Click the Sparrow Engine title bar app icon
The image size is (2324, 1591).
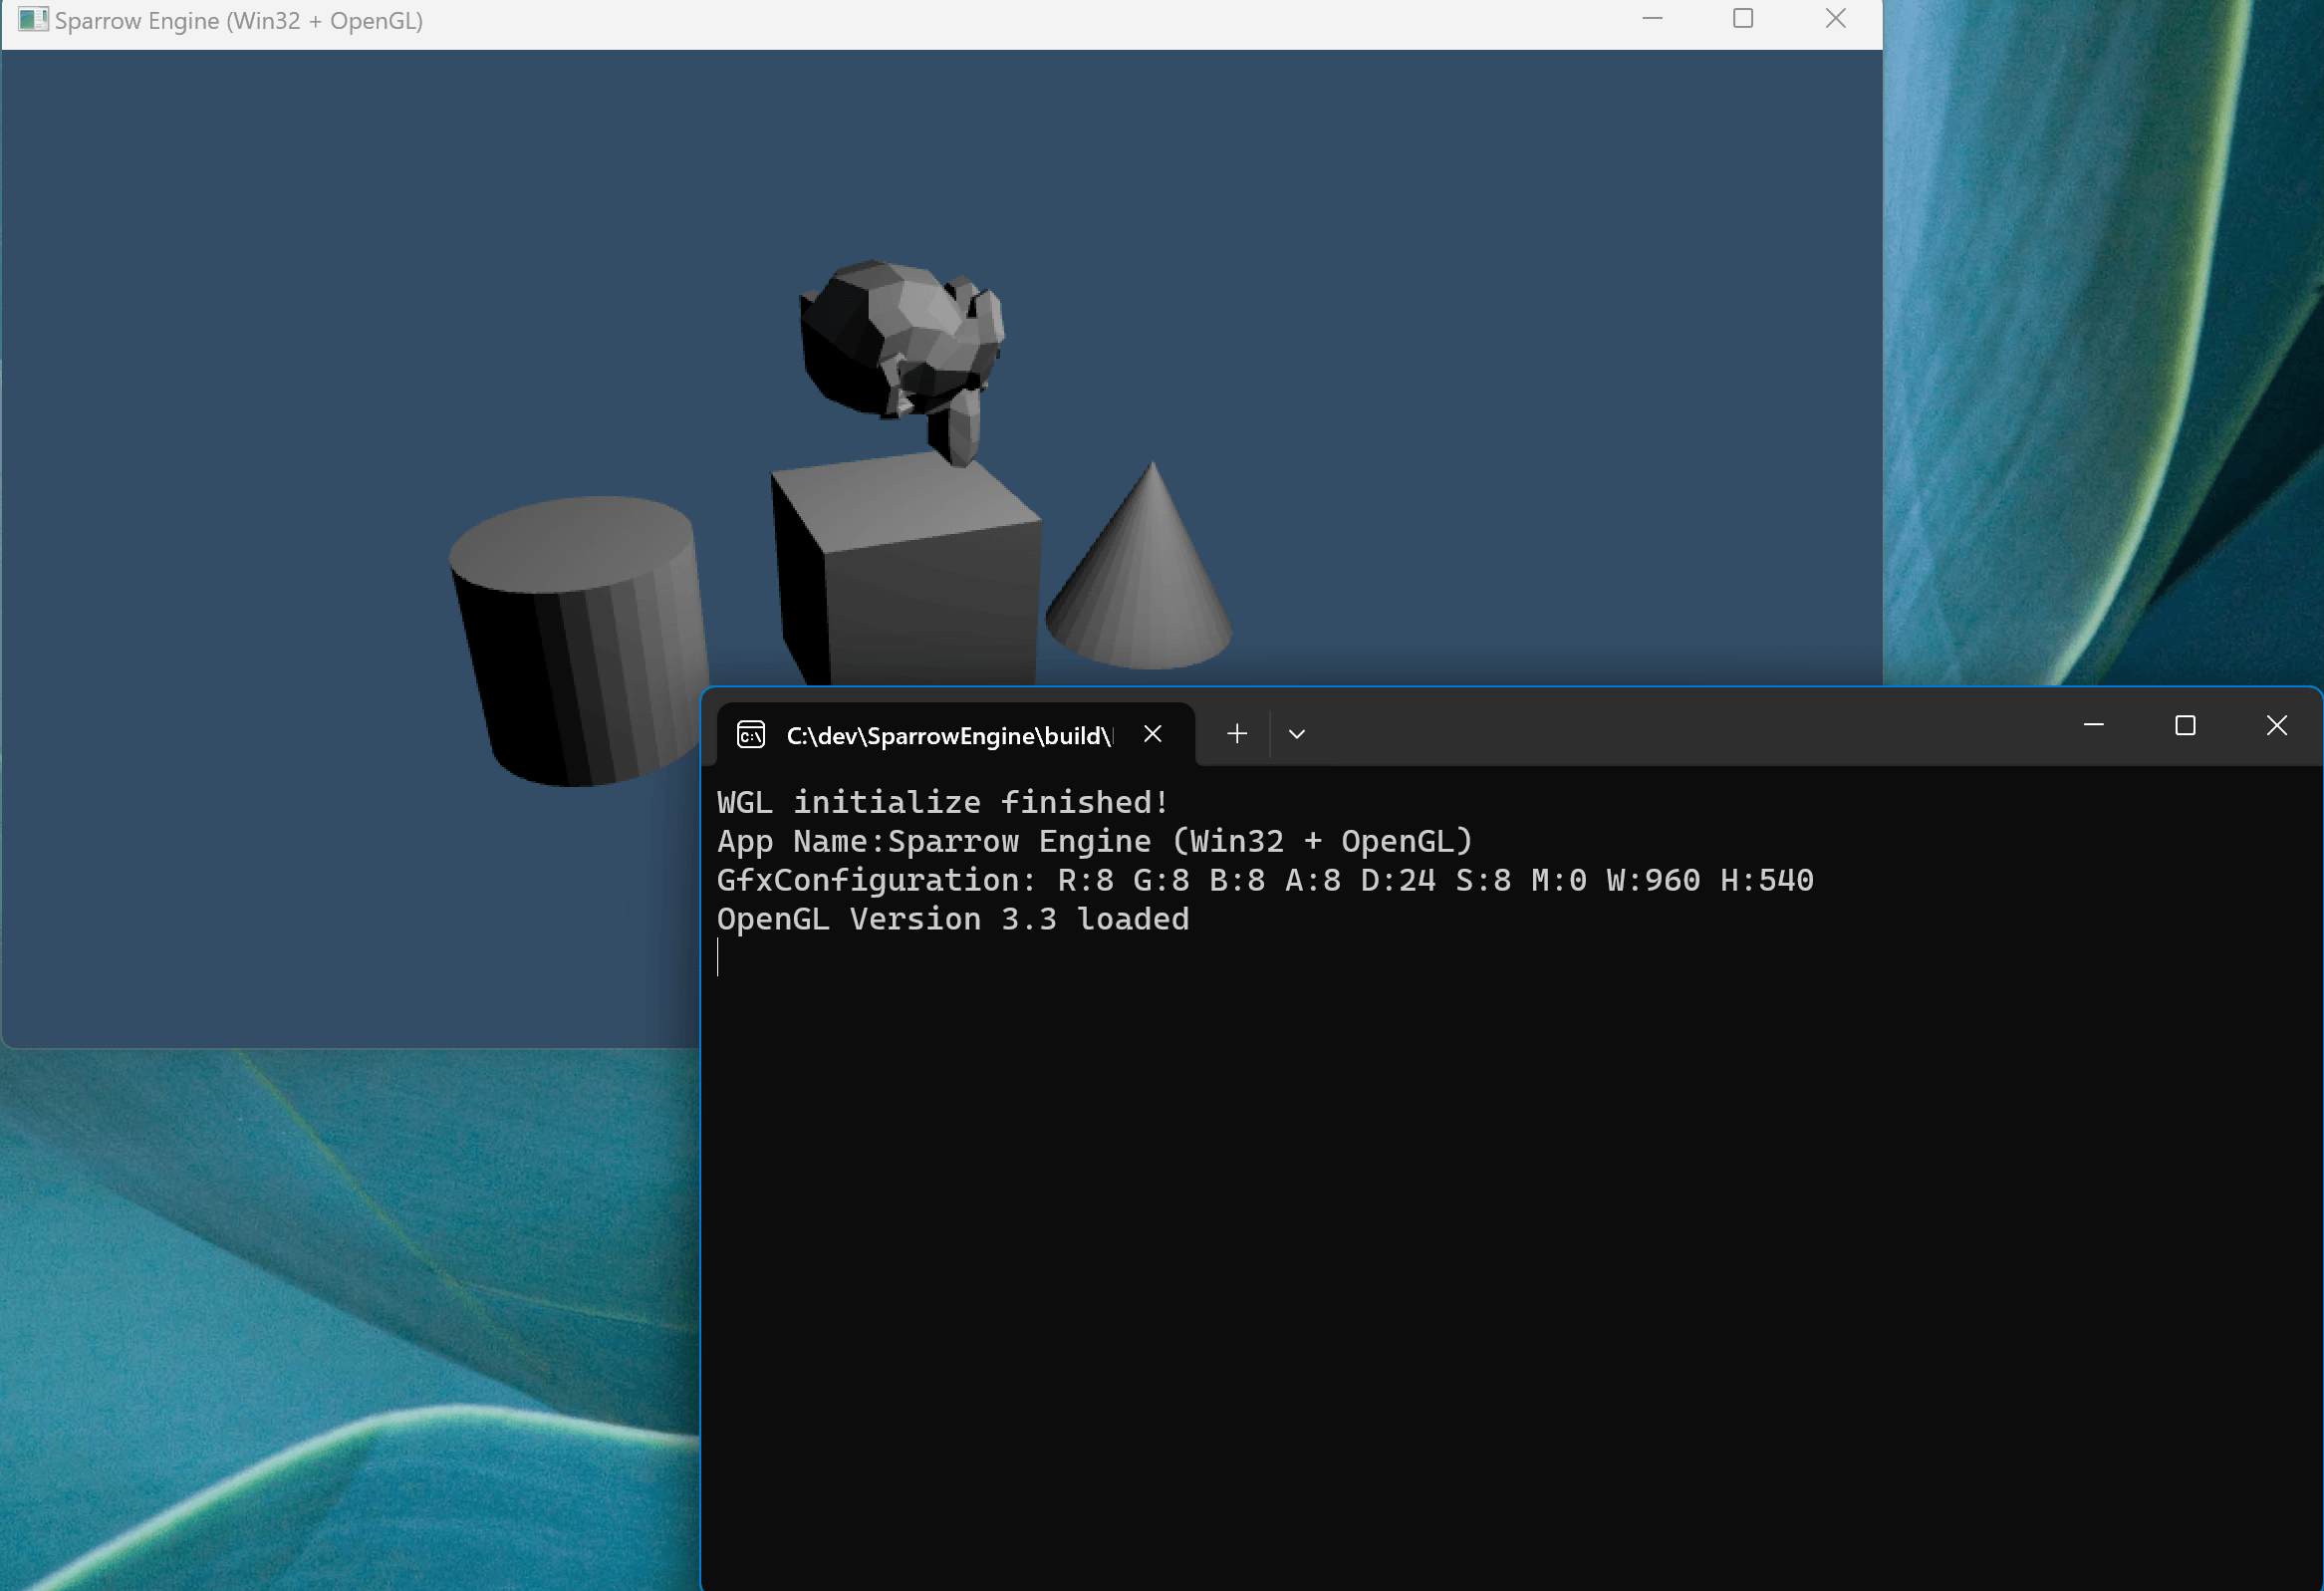32,20
